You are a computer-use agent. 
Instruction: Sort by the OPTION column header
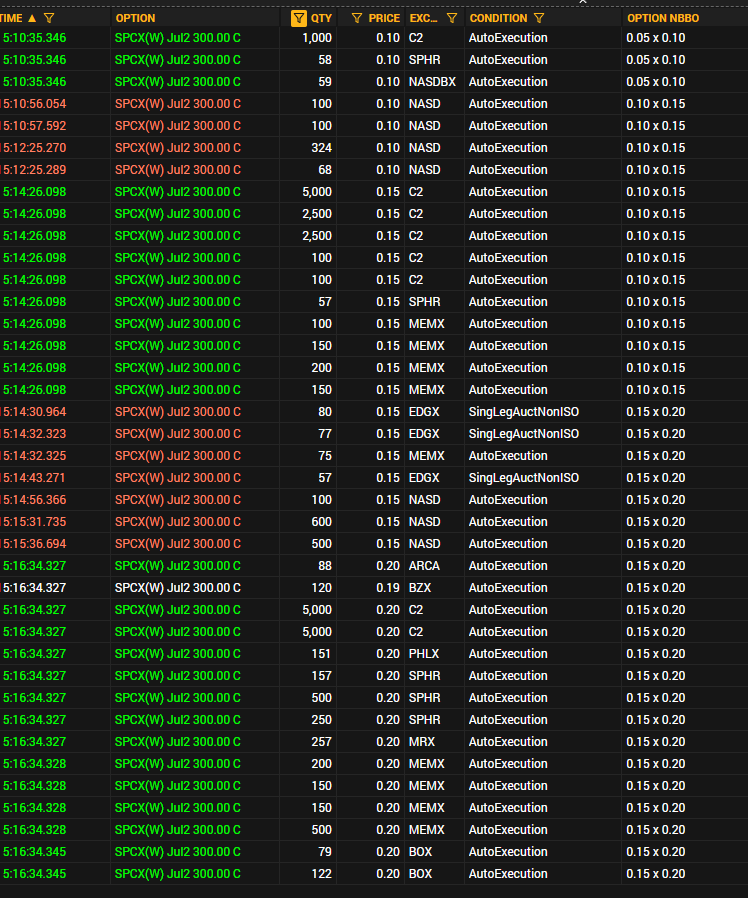135,18
